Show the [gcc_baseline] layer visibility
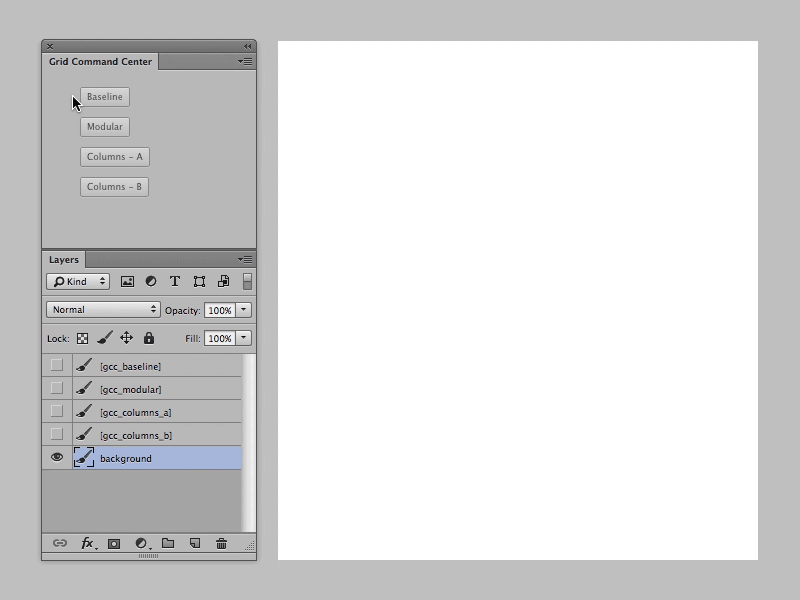This screenshot has width=800, height=600. point(56,364)
